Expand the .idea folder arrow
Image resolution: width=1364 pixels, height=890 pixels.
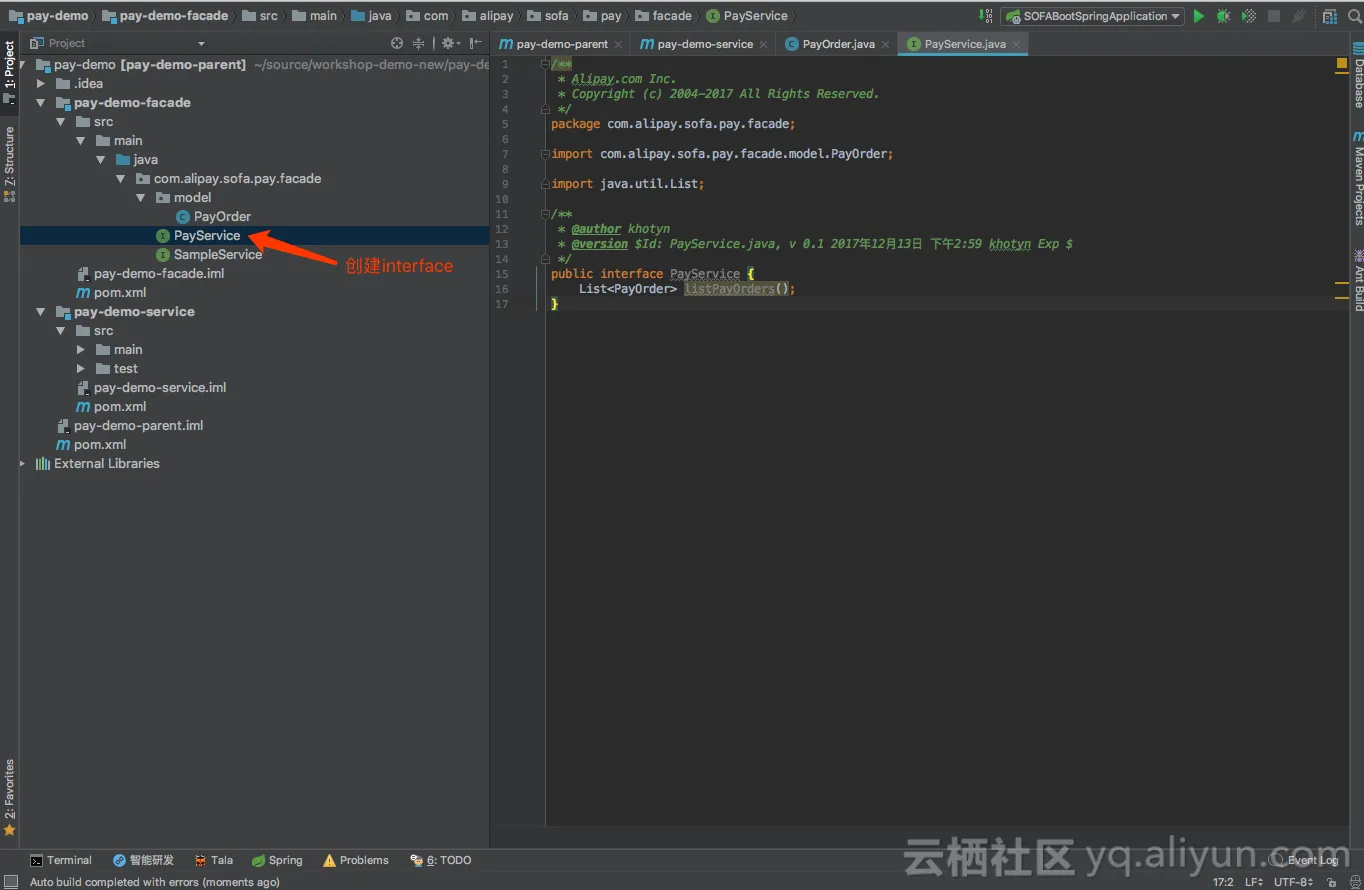click(x=41, y=83)
